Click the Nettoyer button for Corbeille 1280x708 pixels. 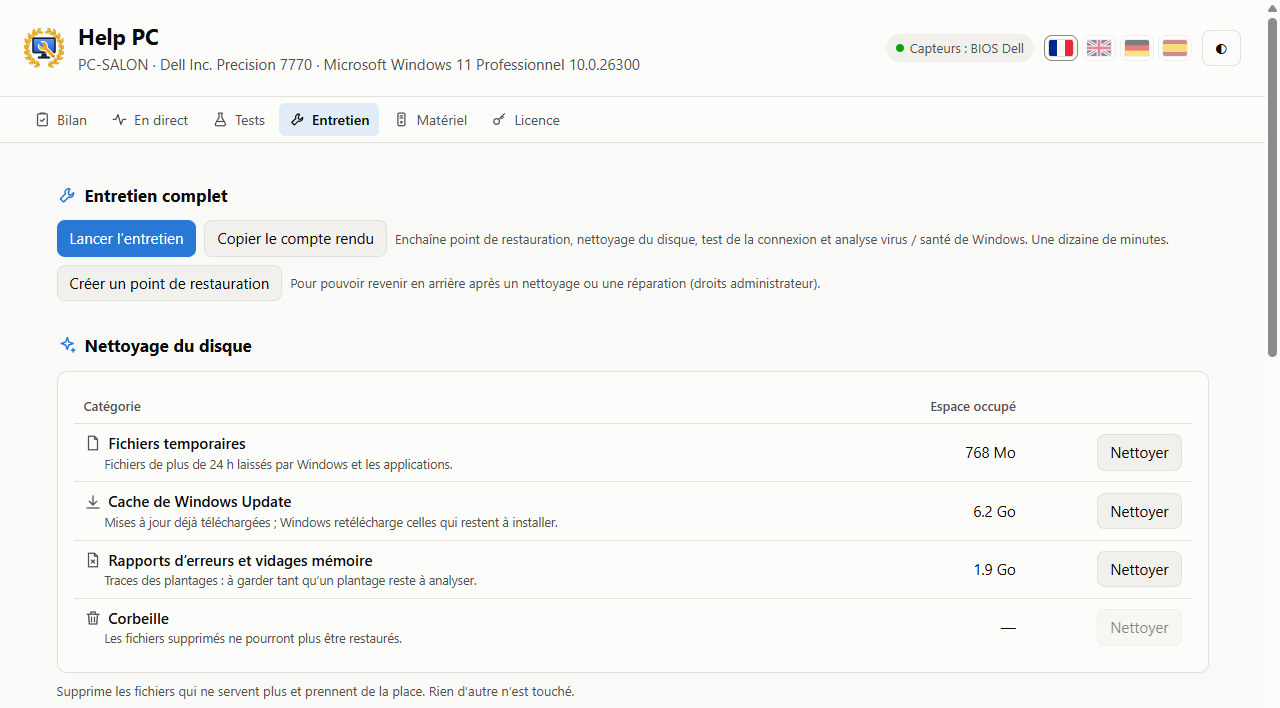[1139, 628]
